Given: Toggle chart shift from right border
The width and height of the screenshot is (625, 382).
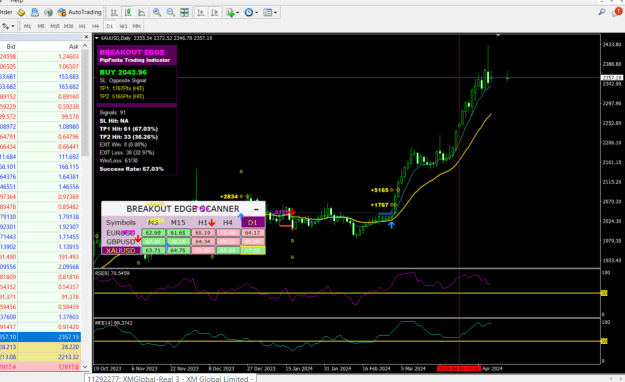Looking at the screenshot, I should pos(214,13).
